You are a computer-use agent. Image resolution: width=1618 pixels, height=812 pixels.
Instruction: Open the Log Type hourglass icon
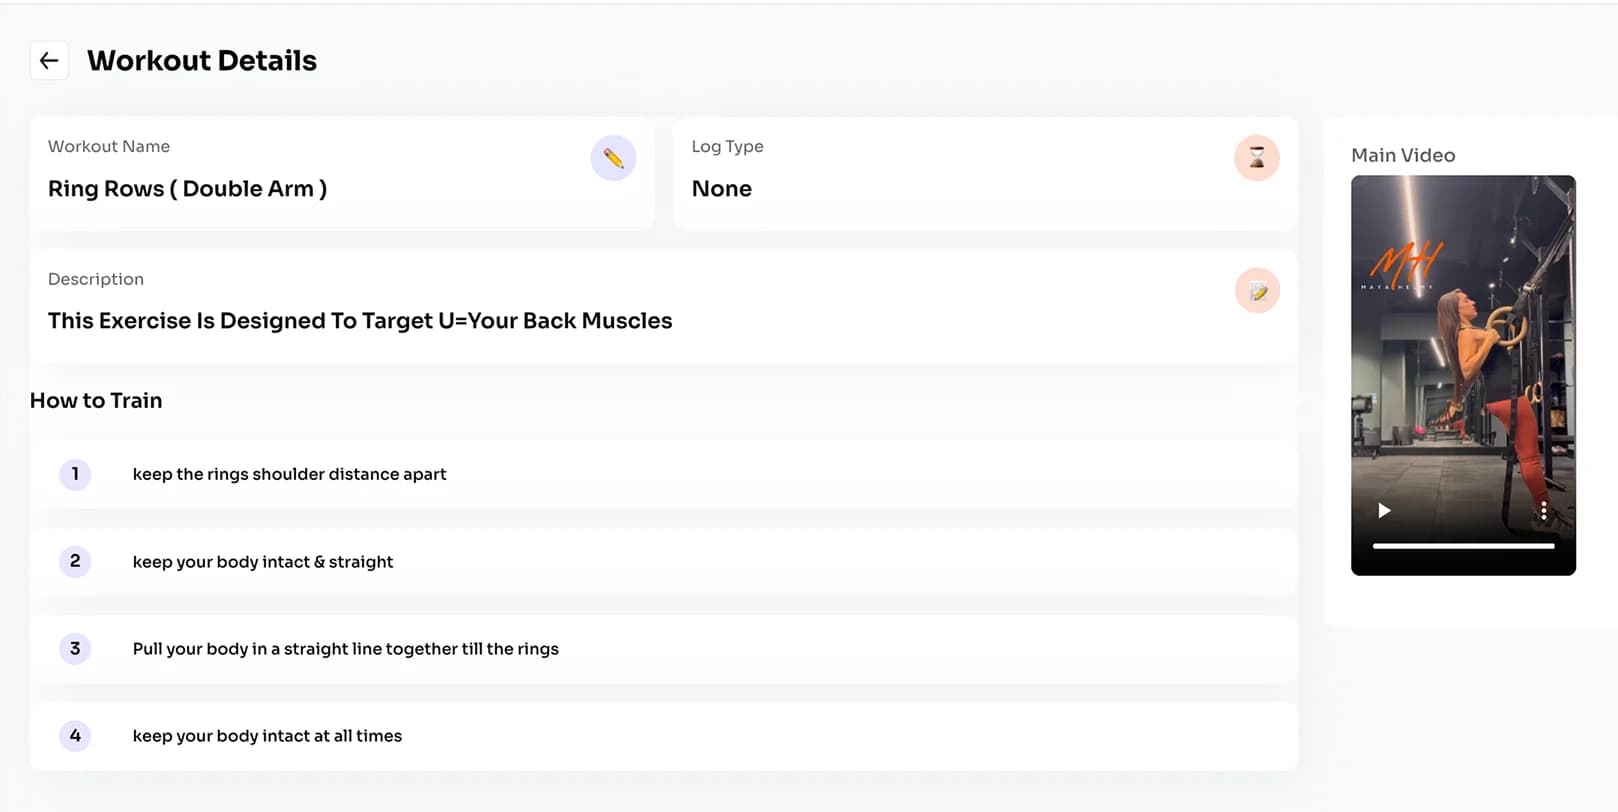[x=1257, y=158]
